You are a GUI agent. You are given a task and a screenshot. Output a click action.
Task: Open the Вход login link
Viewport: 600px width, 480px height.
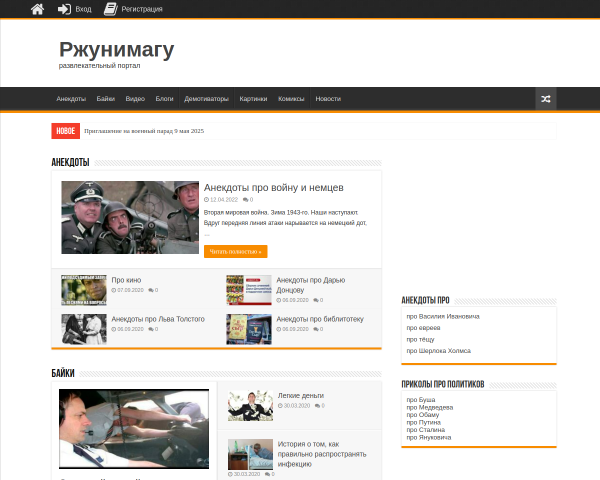83,9
